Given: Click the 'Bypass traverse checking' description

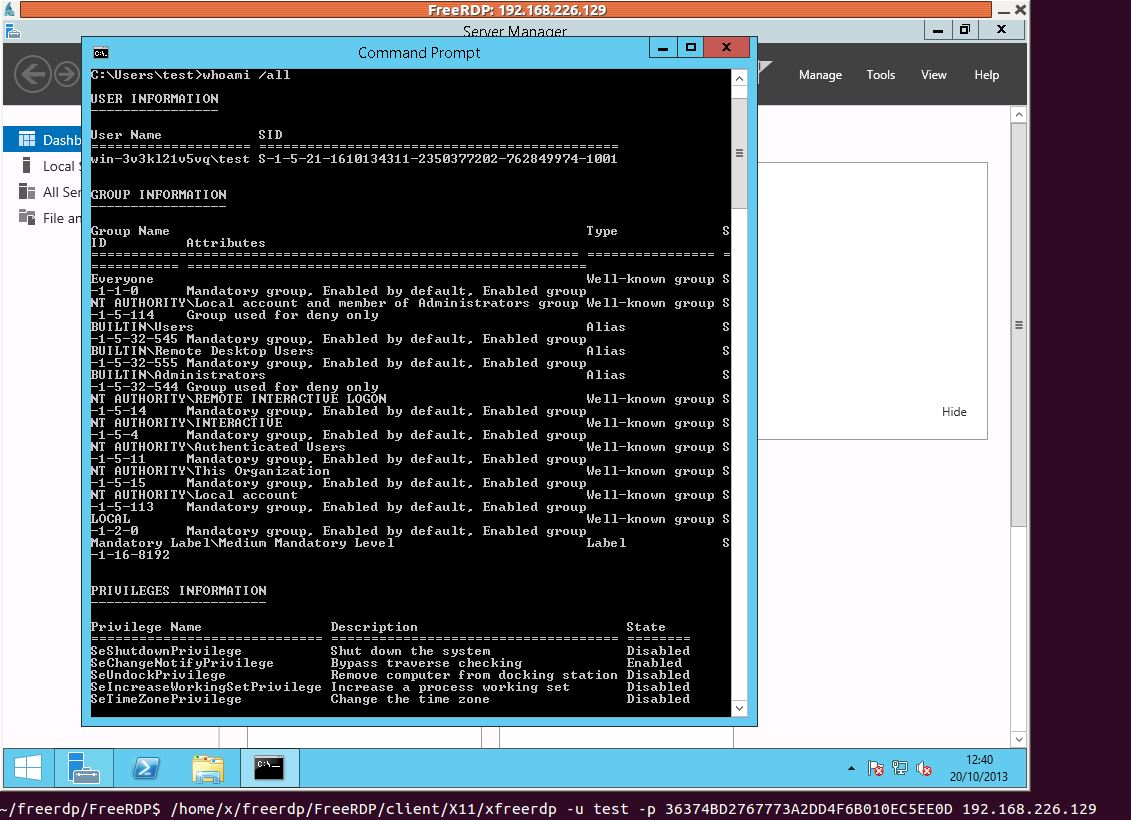Looking at the screenshot, I should [x=426, y=663].
